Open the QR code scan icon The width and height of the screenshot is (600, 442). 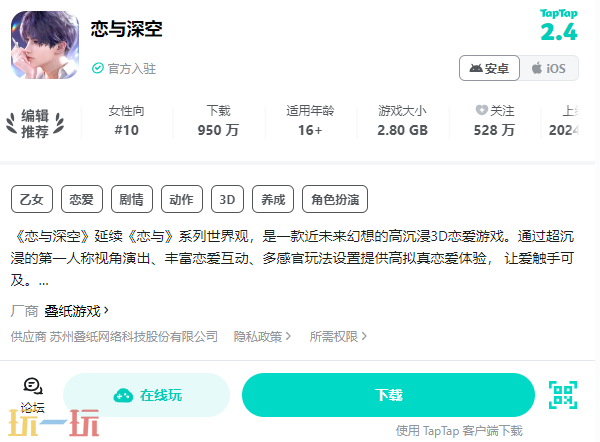(x=563, y=395)
